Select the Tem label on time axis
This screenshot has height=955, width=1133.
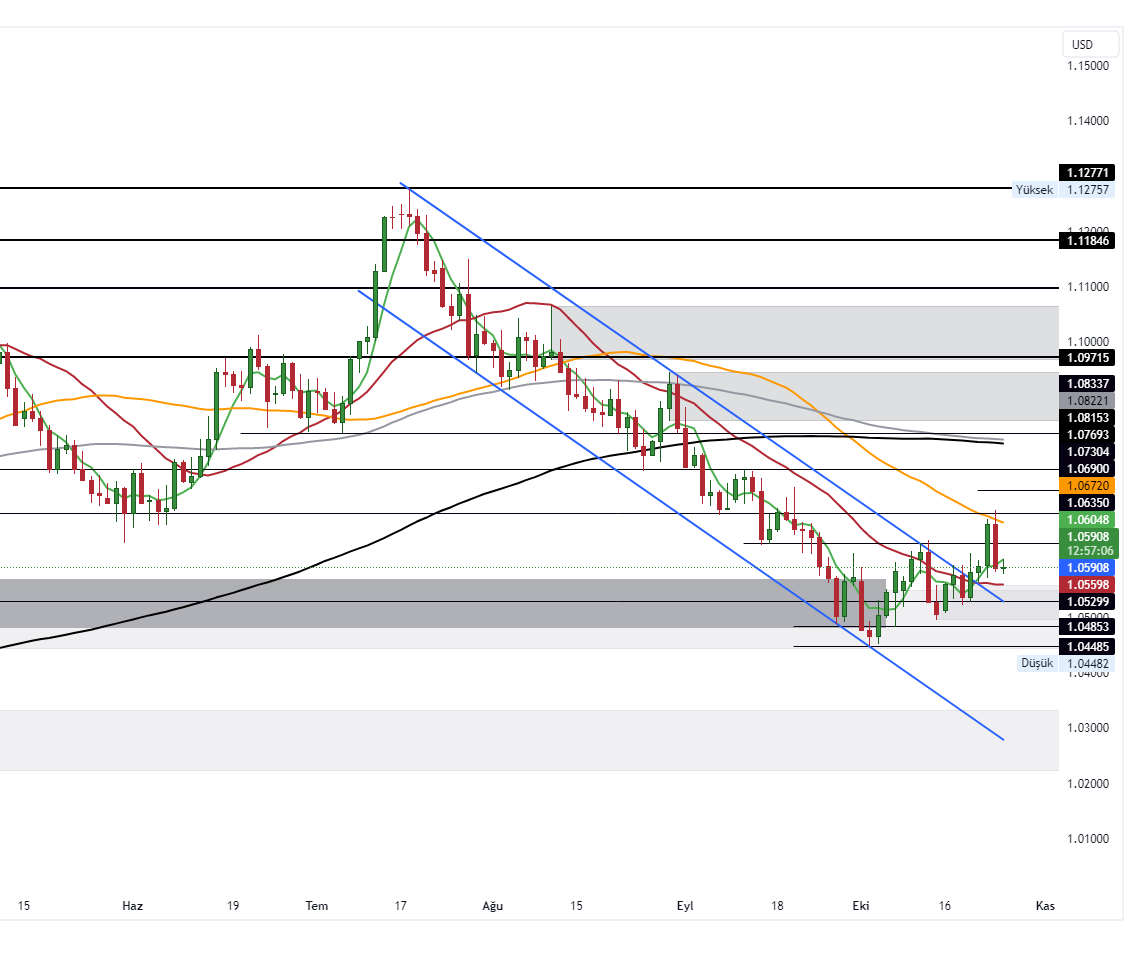click(x=316, y=906)
